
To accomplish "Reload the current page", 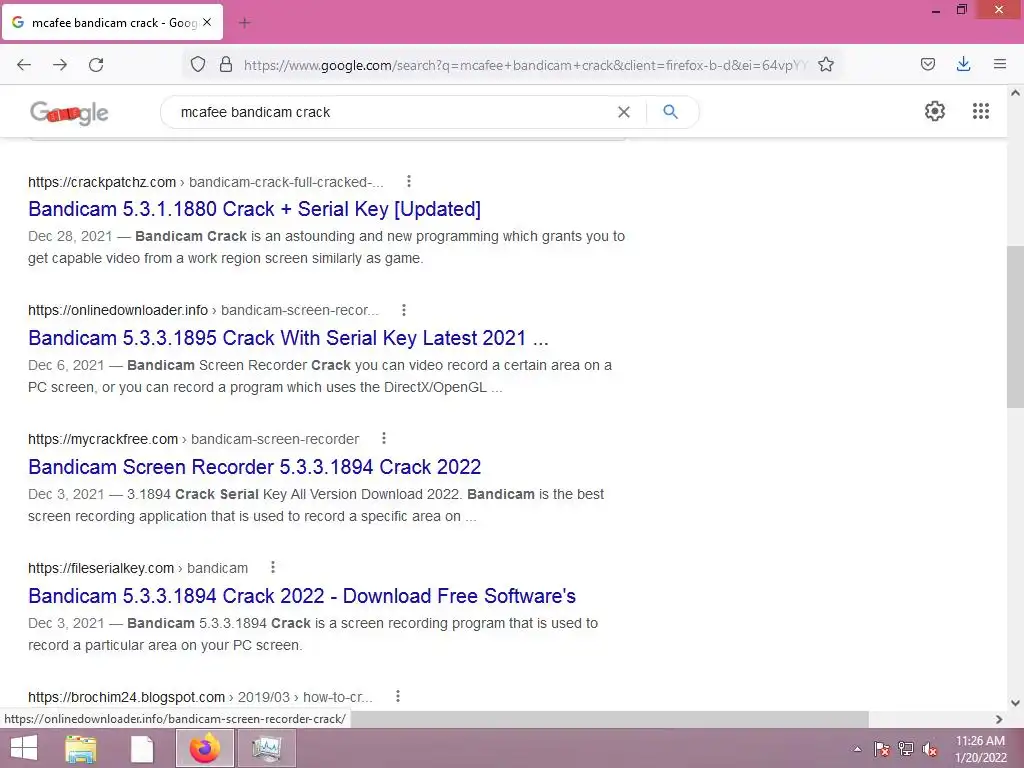I will click(96, 65).
